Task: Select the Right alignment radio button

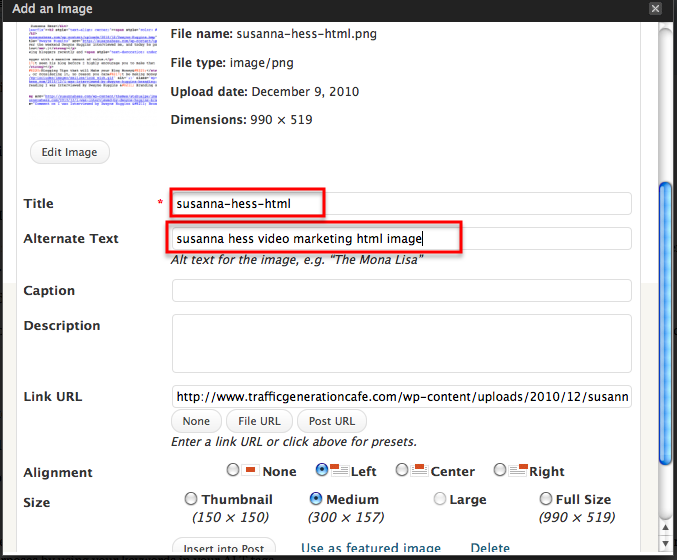Action: click(x=500, y=470)
